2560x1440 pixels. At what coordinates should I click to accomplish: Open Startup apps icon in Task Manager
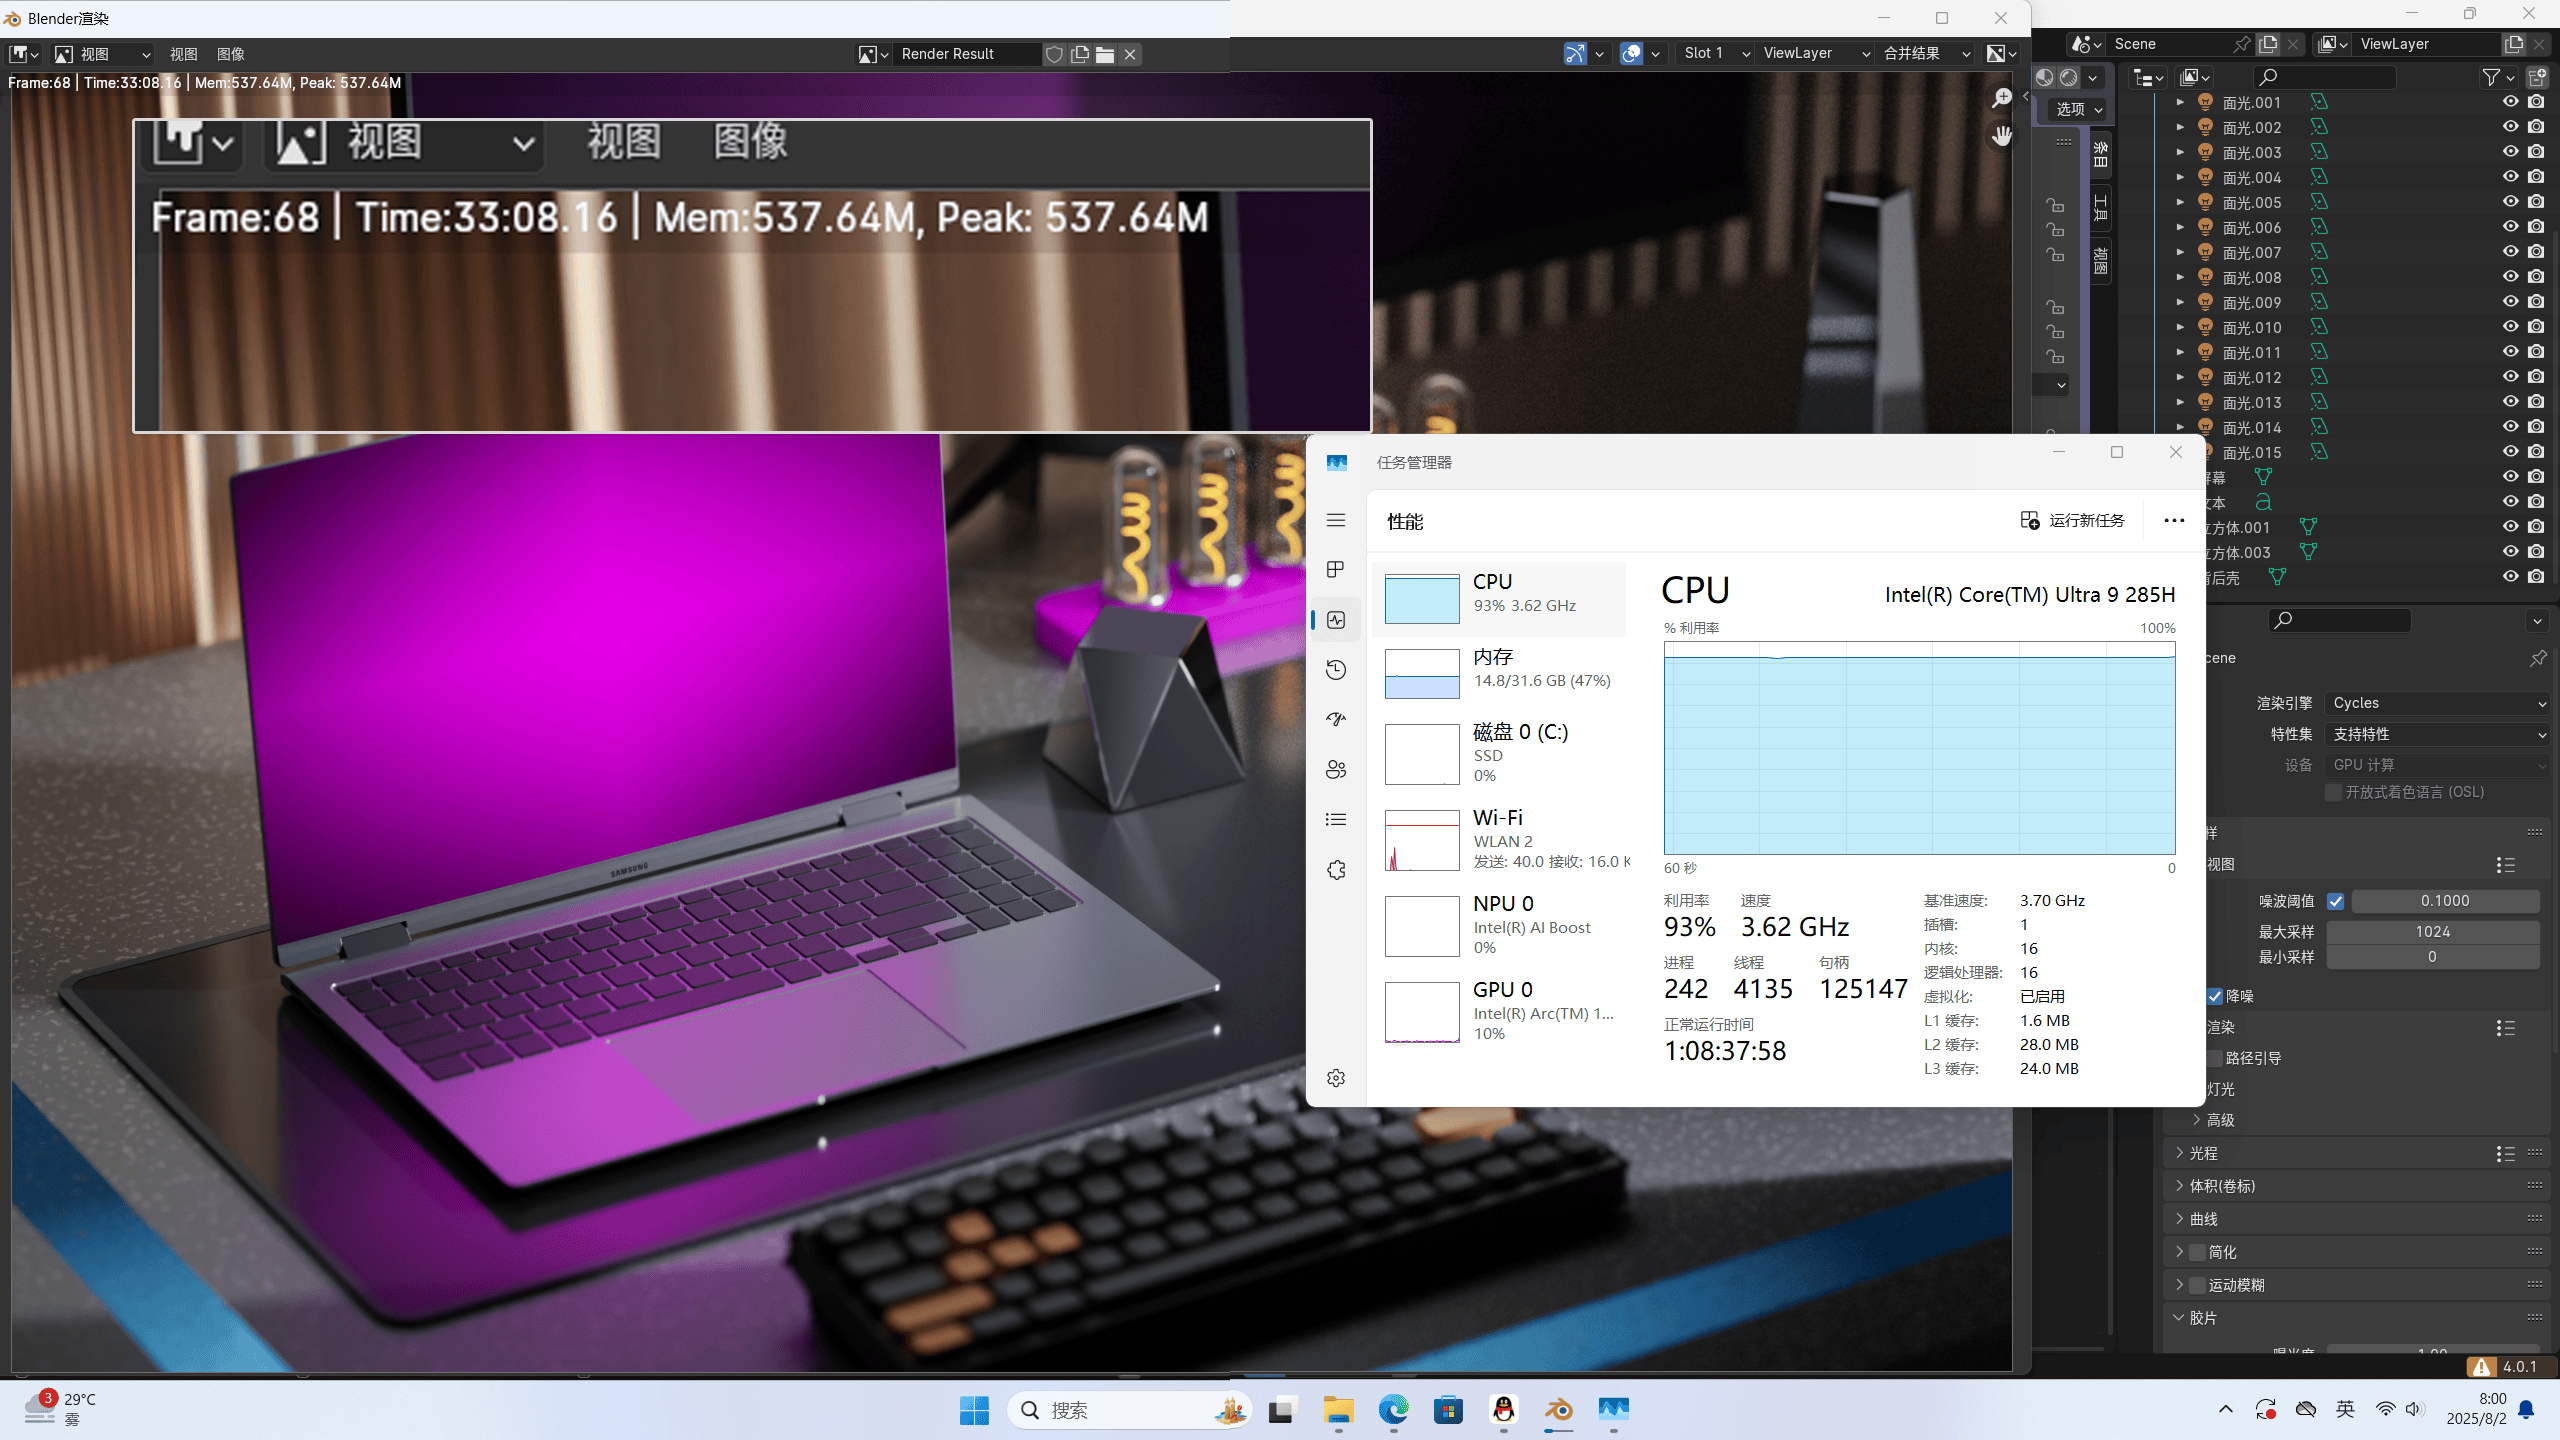click(x=1336, y=720)
